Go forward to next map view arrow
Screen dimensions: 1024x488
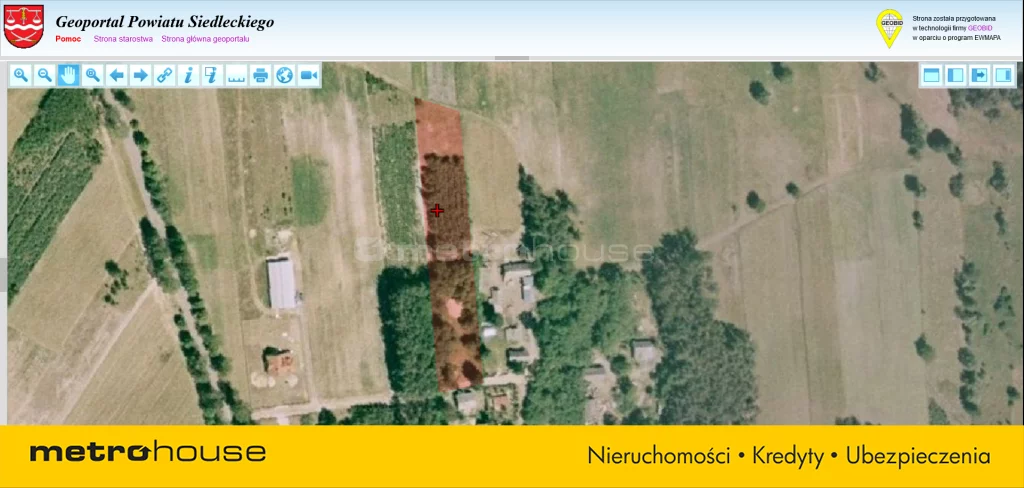140,75
